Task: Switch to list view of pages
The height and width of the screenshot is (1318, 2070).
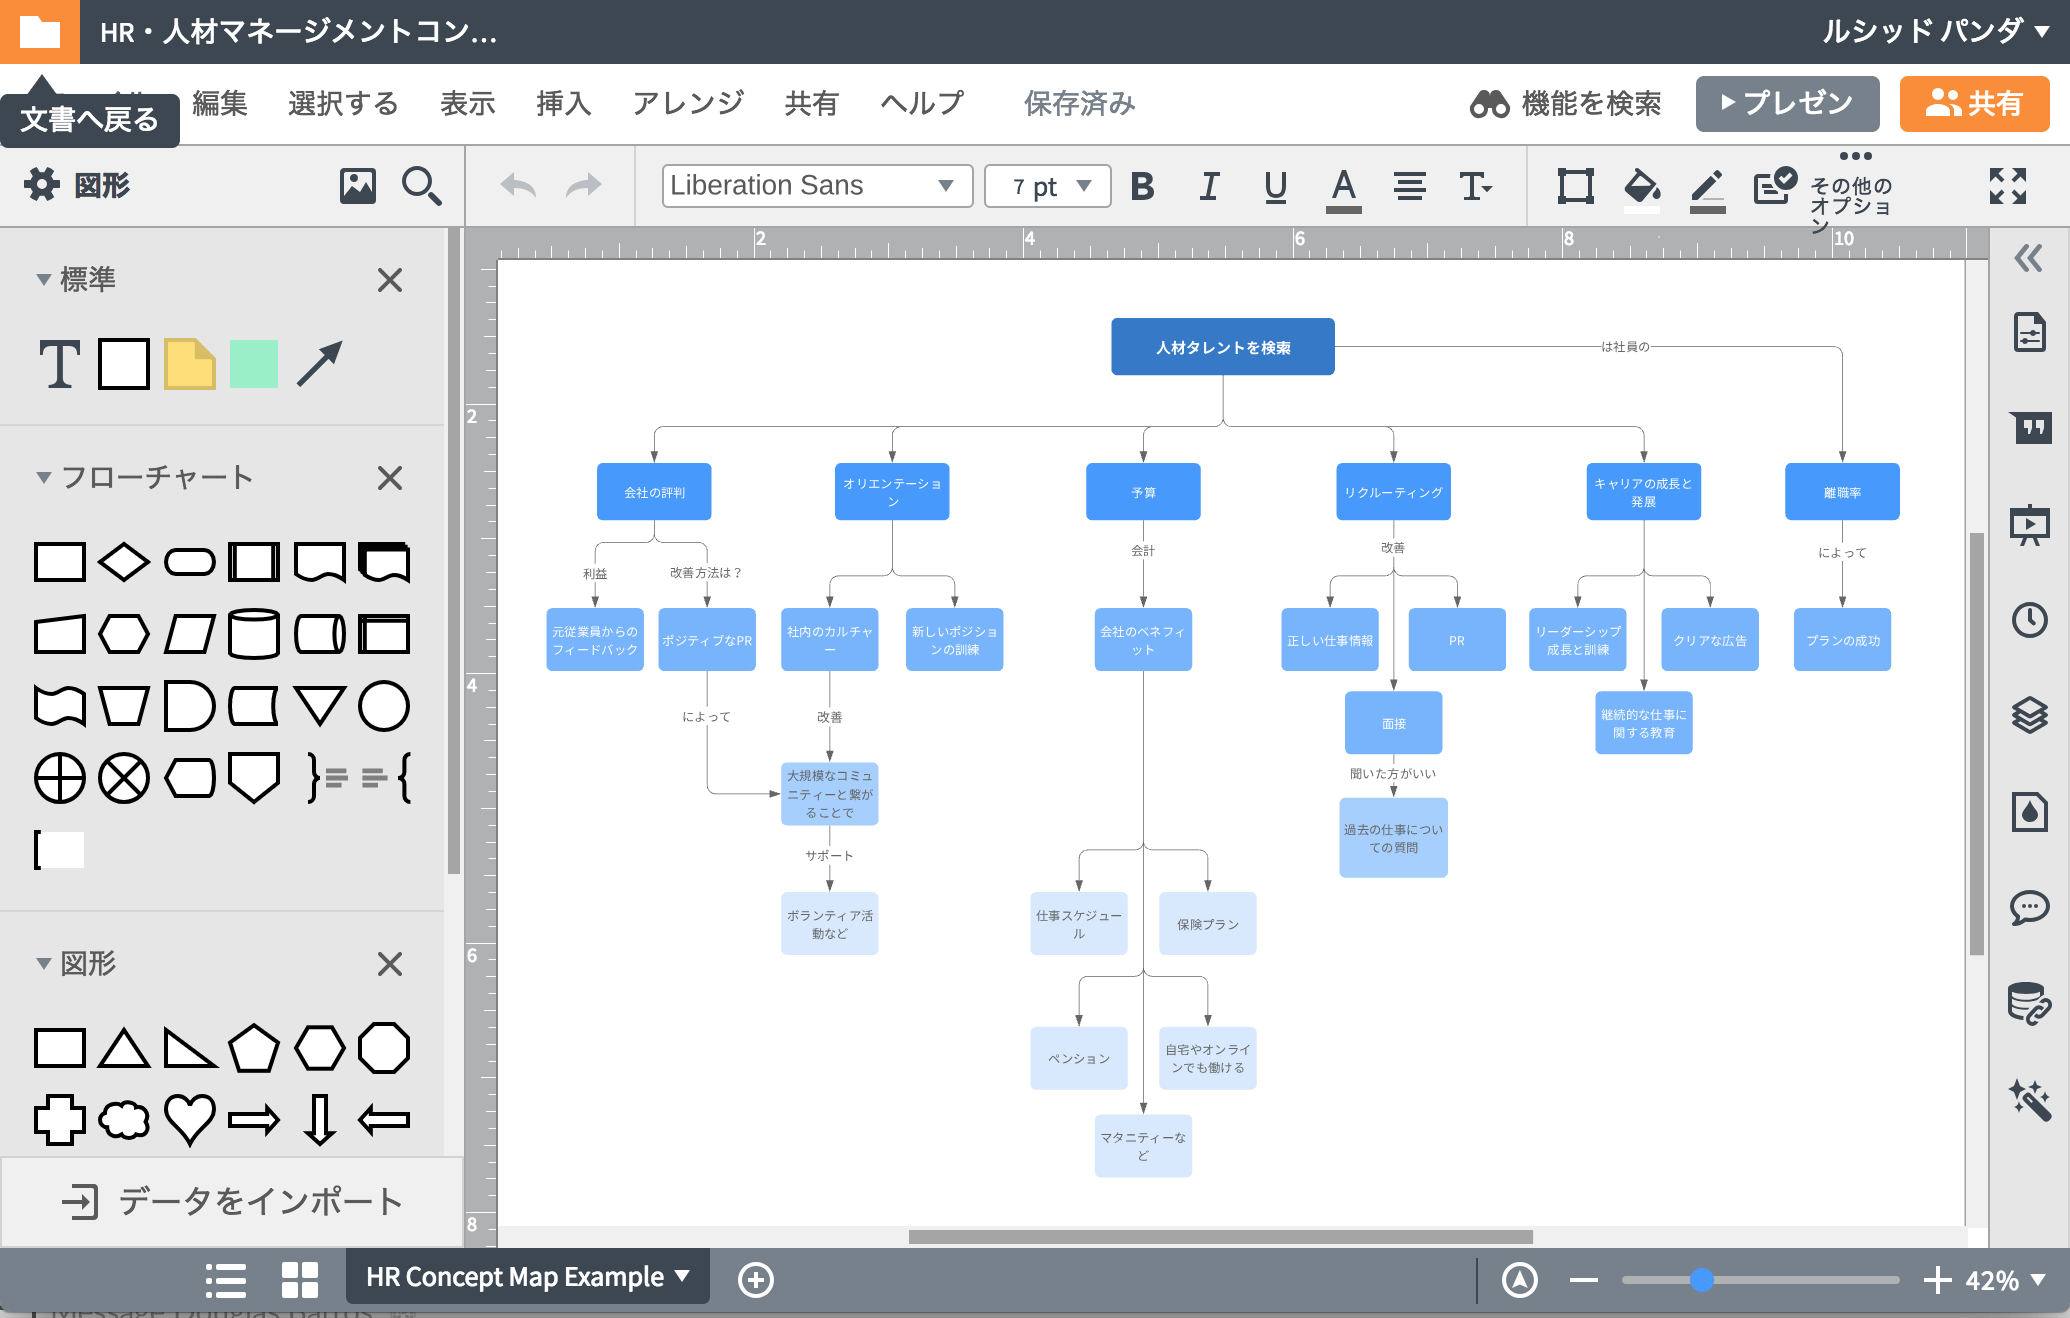Action: coord(226,1280)
